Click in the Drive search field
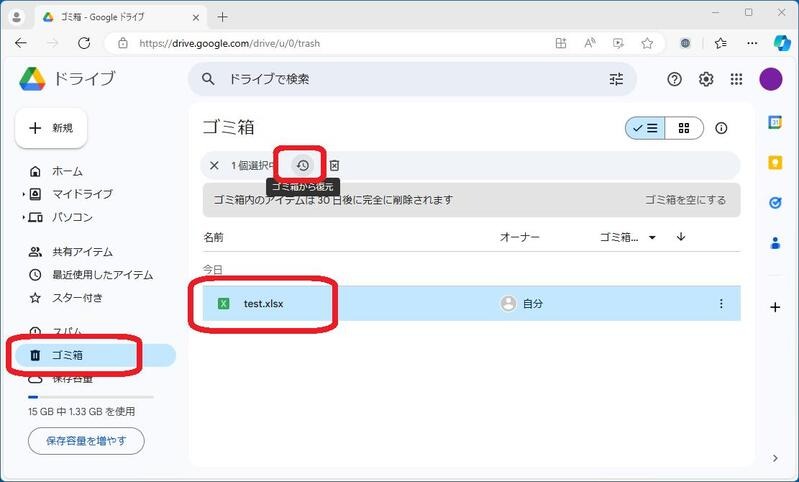Image resolution: width=799 pixels, height=482 pixels. pos(412,79)
